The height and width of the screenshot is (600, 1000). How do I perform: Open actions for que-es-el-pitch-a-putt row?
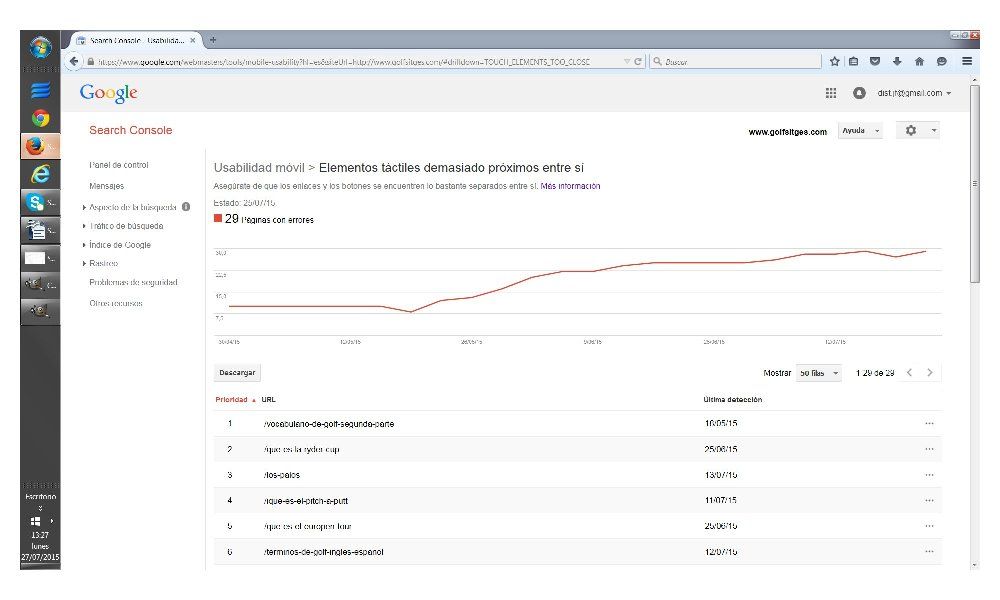click(929, 501)
